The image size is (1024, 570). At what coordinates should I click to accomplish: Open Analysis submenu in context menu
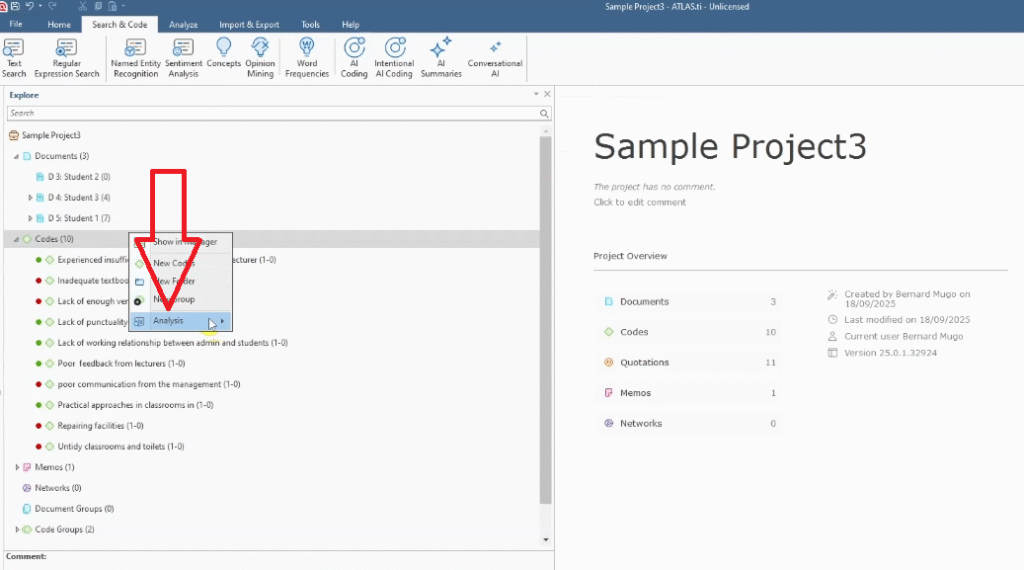pos(180,321)
